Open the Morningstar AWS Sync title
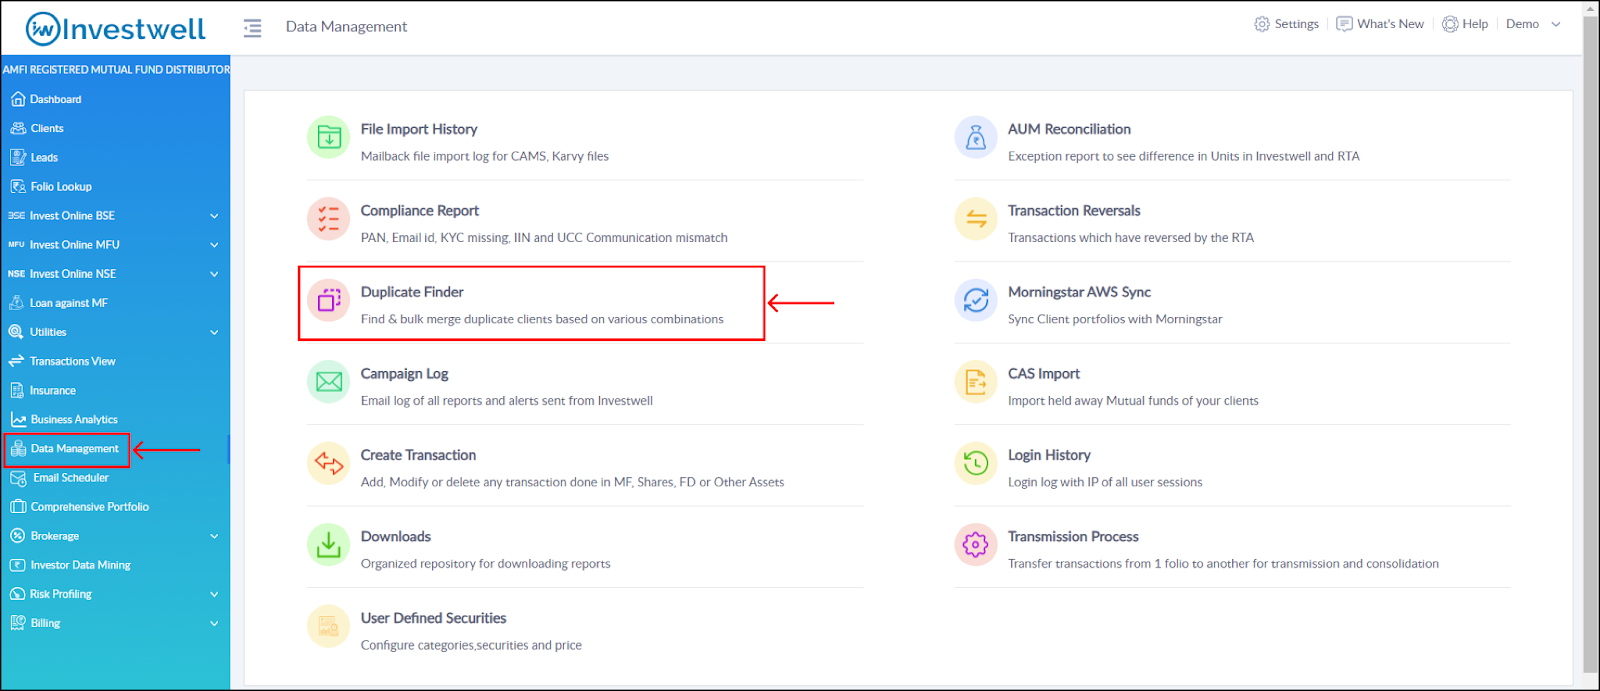Image resolution: width=1600 pixels, height=691 pixels. pos(1079,292)
